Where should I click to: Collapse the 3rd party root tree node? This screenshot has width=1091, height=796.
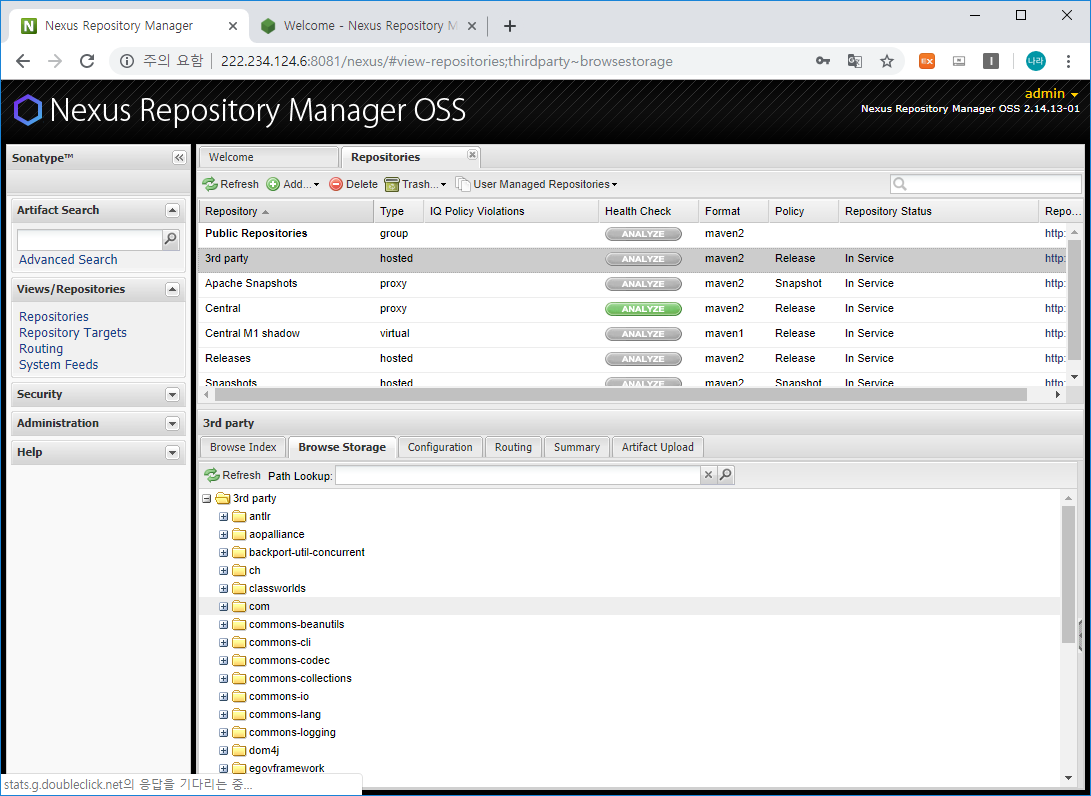pos(207,498)
